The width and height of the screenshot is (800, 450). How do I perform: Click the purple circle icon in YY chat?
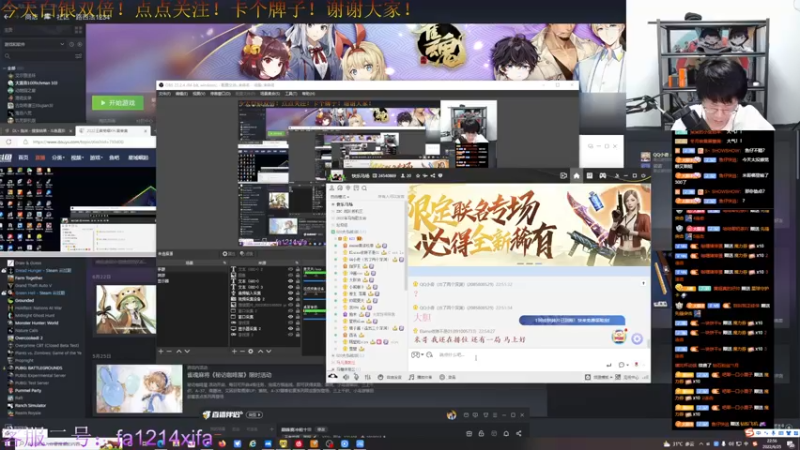coord(637,339)
